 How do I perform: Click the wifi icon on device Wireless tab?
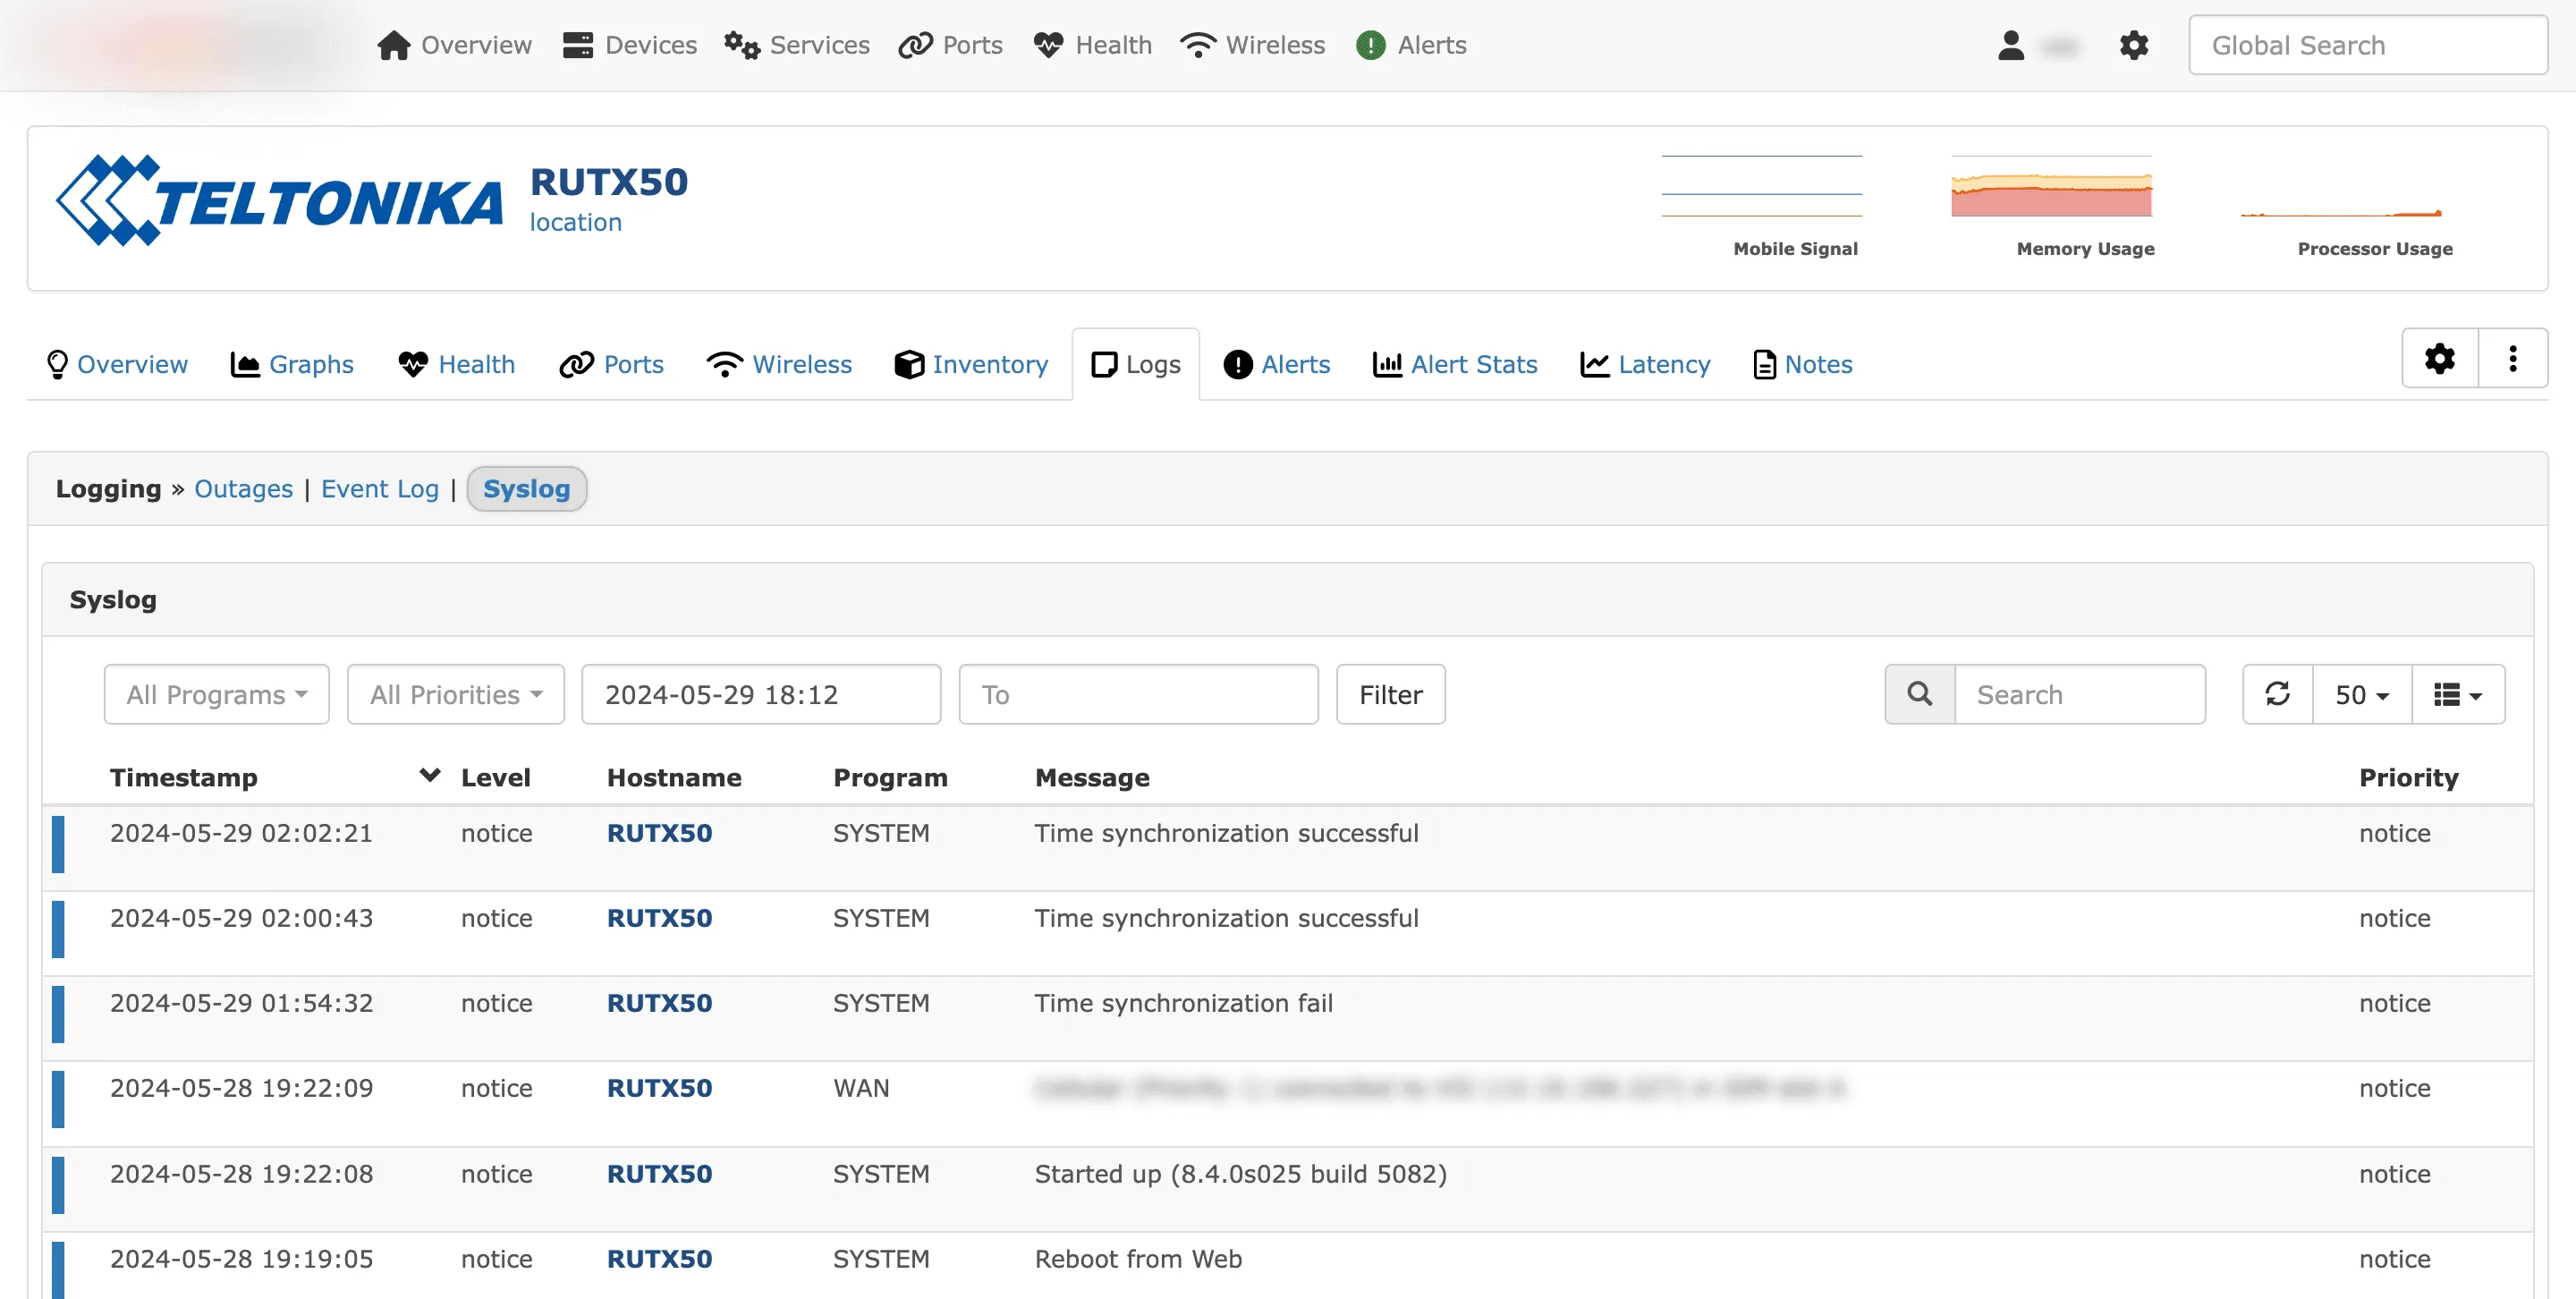tap(724, 364)
